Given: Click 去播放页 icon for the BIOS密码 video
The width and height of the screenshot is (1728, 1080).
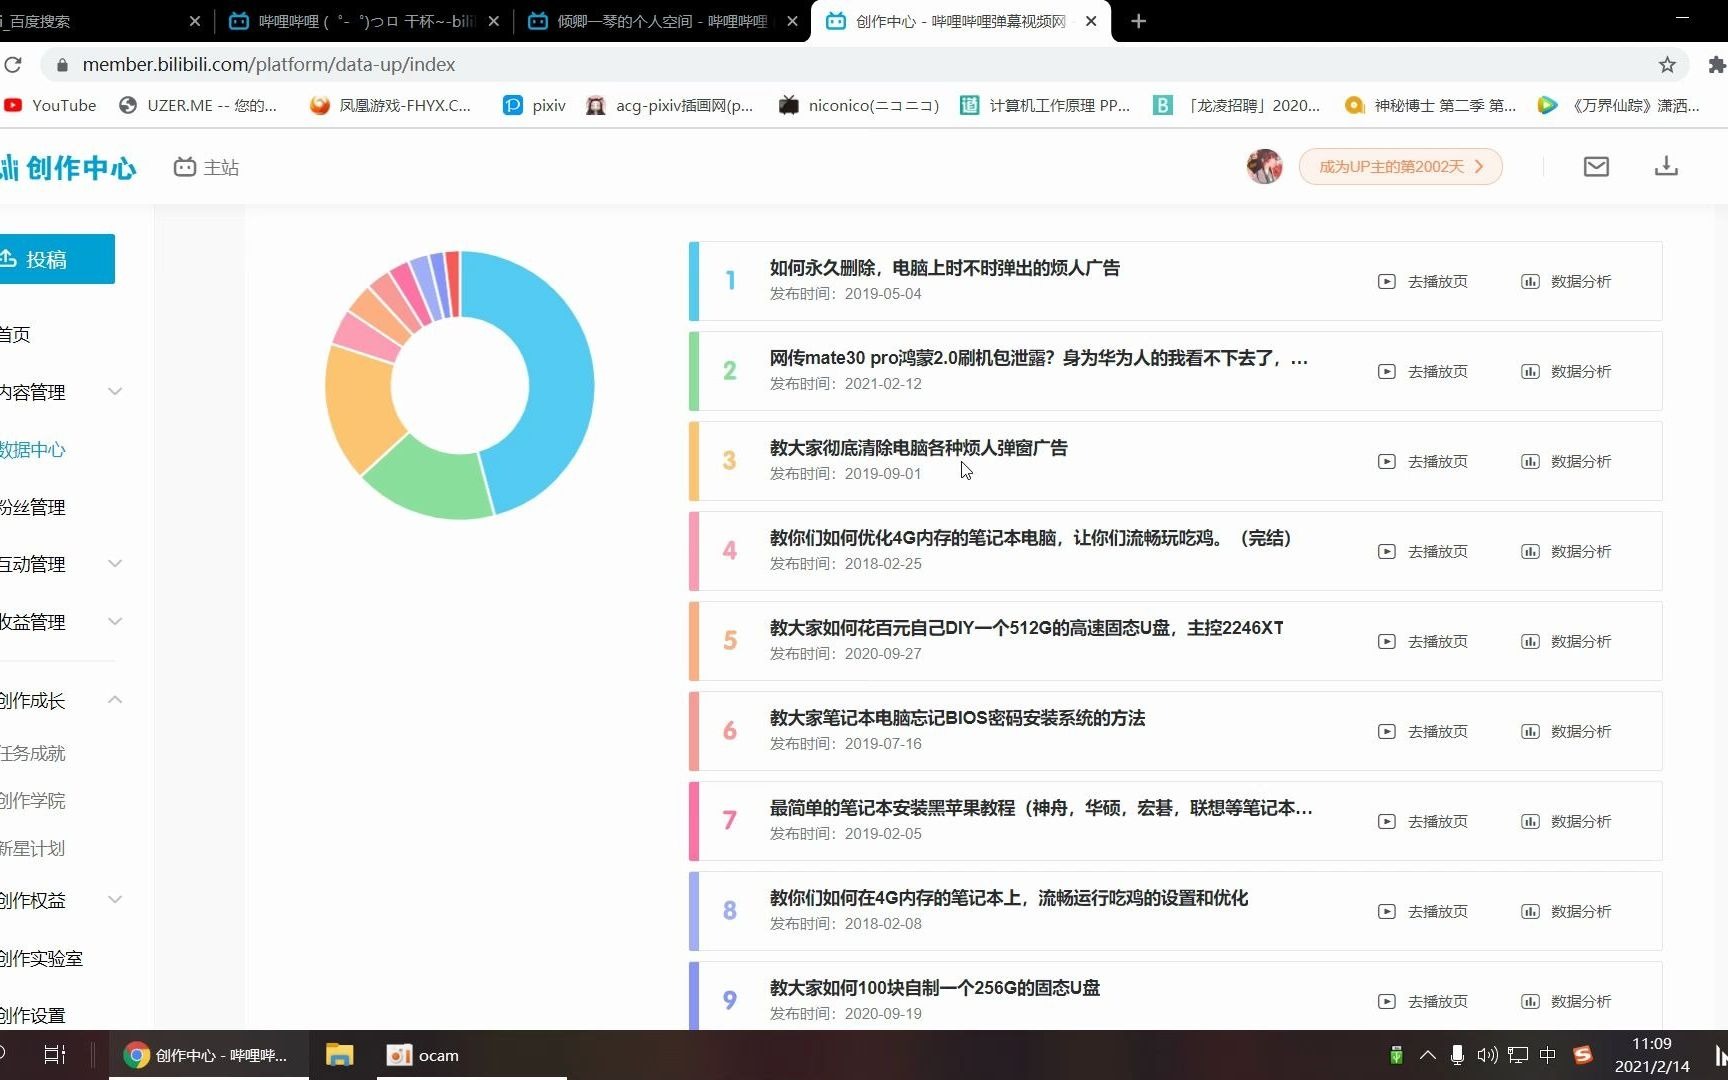Looking at the screenshot, I should [x=1386, y=731].
